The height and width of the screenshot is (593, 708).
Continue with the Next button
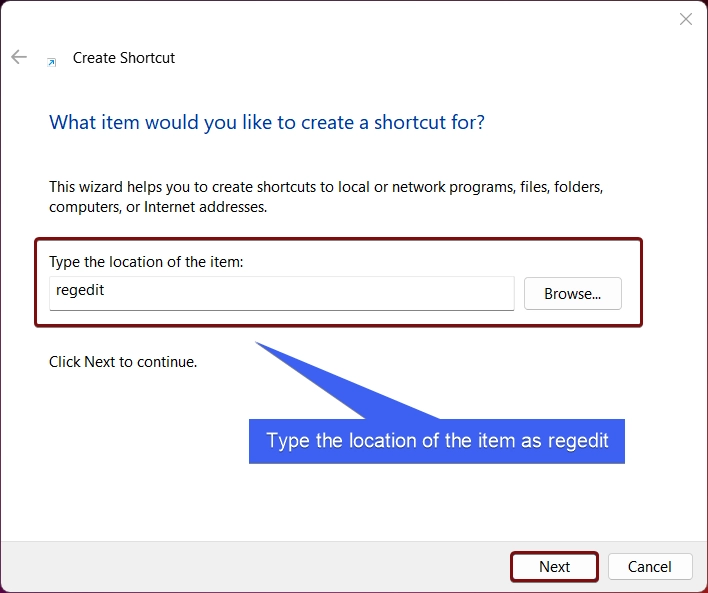point(554,566)
